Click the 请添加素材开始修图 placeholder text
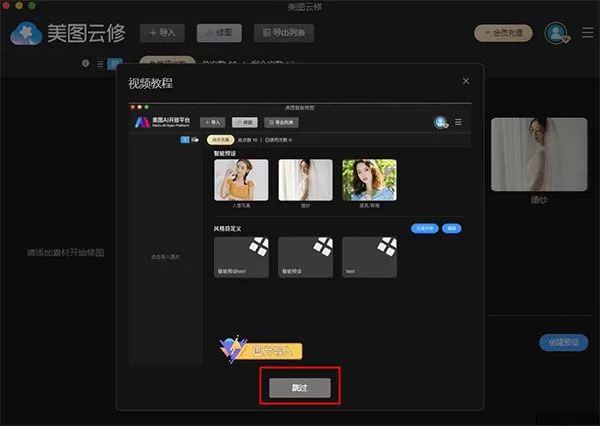 65,253
